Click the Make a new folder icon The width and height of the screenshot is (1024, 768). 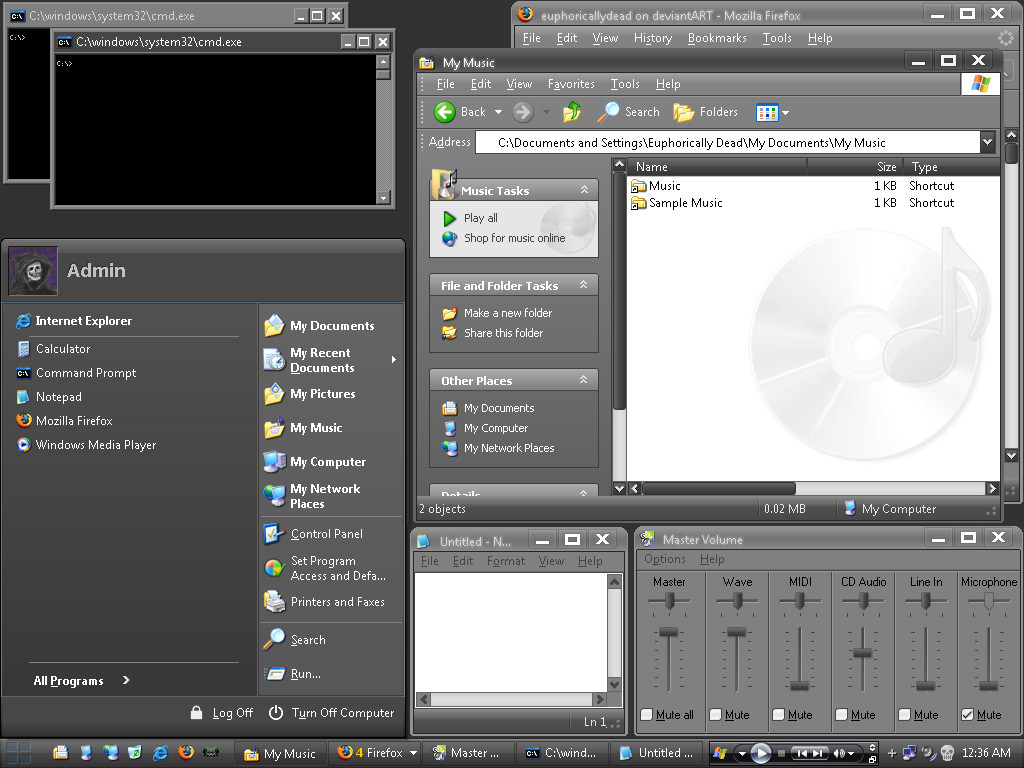[449, 313]
